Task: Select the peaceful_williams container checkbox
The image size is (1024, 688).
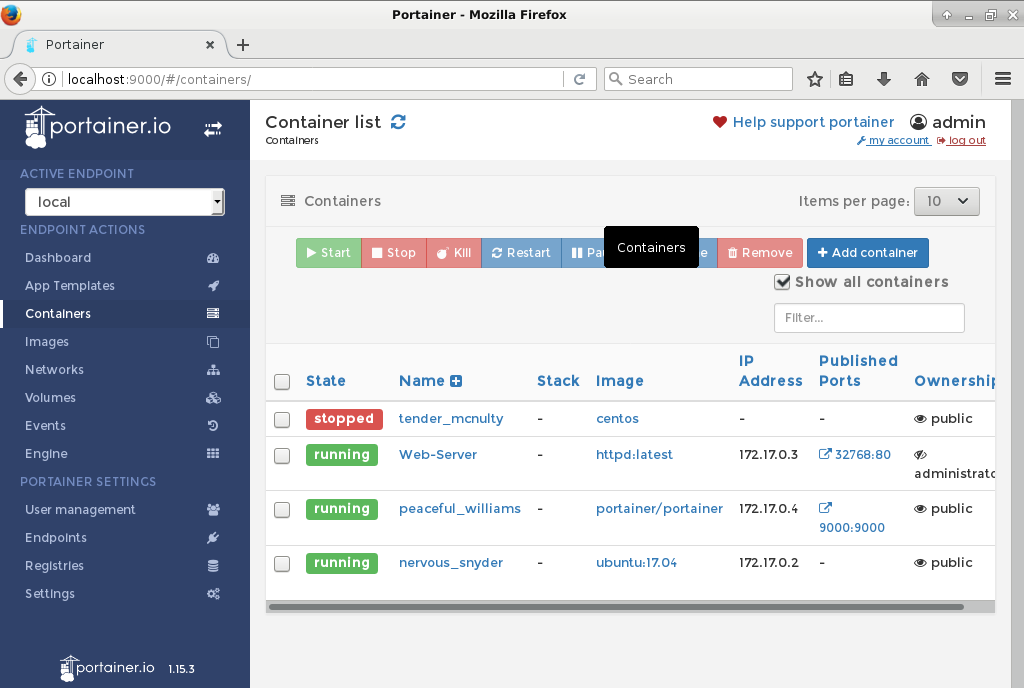Action: click(282, 510)
